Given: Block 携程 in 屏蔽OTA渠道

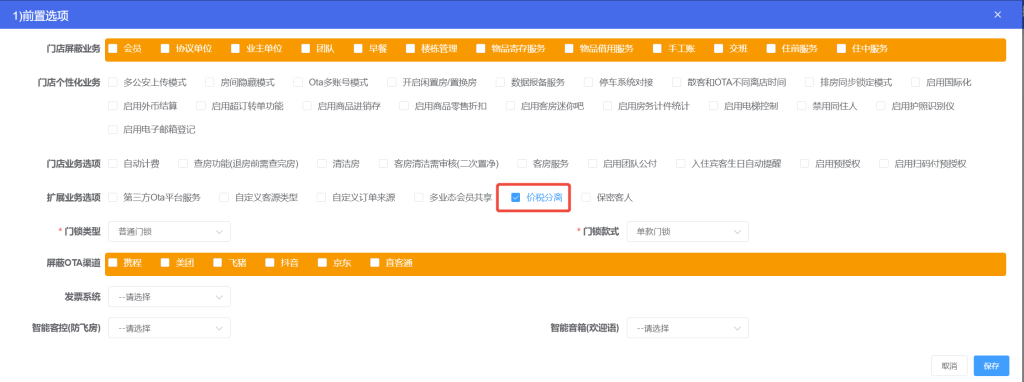Looking at the screenshot, I should pyautogui.click(x=113, y=263).
